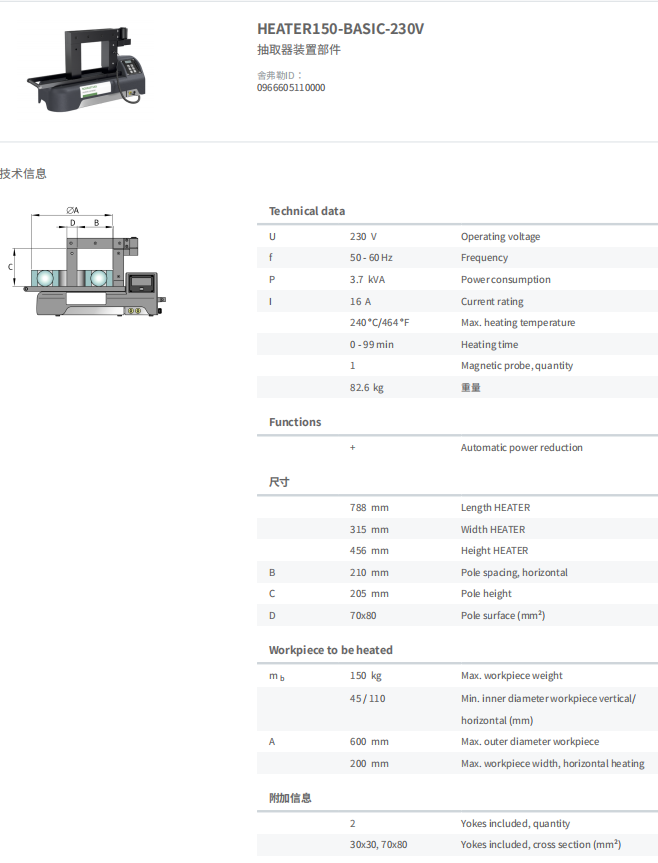
Task: Click the Pole spacing, horizontal label
Action: (514, 572)
